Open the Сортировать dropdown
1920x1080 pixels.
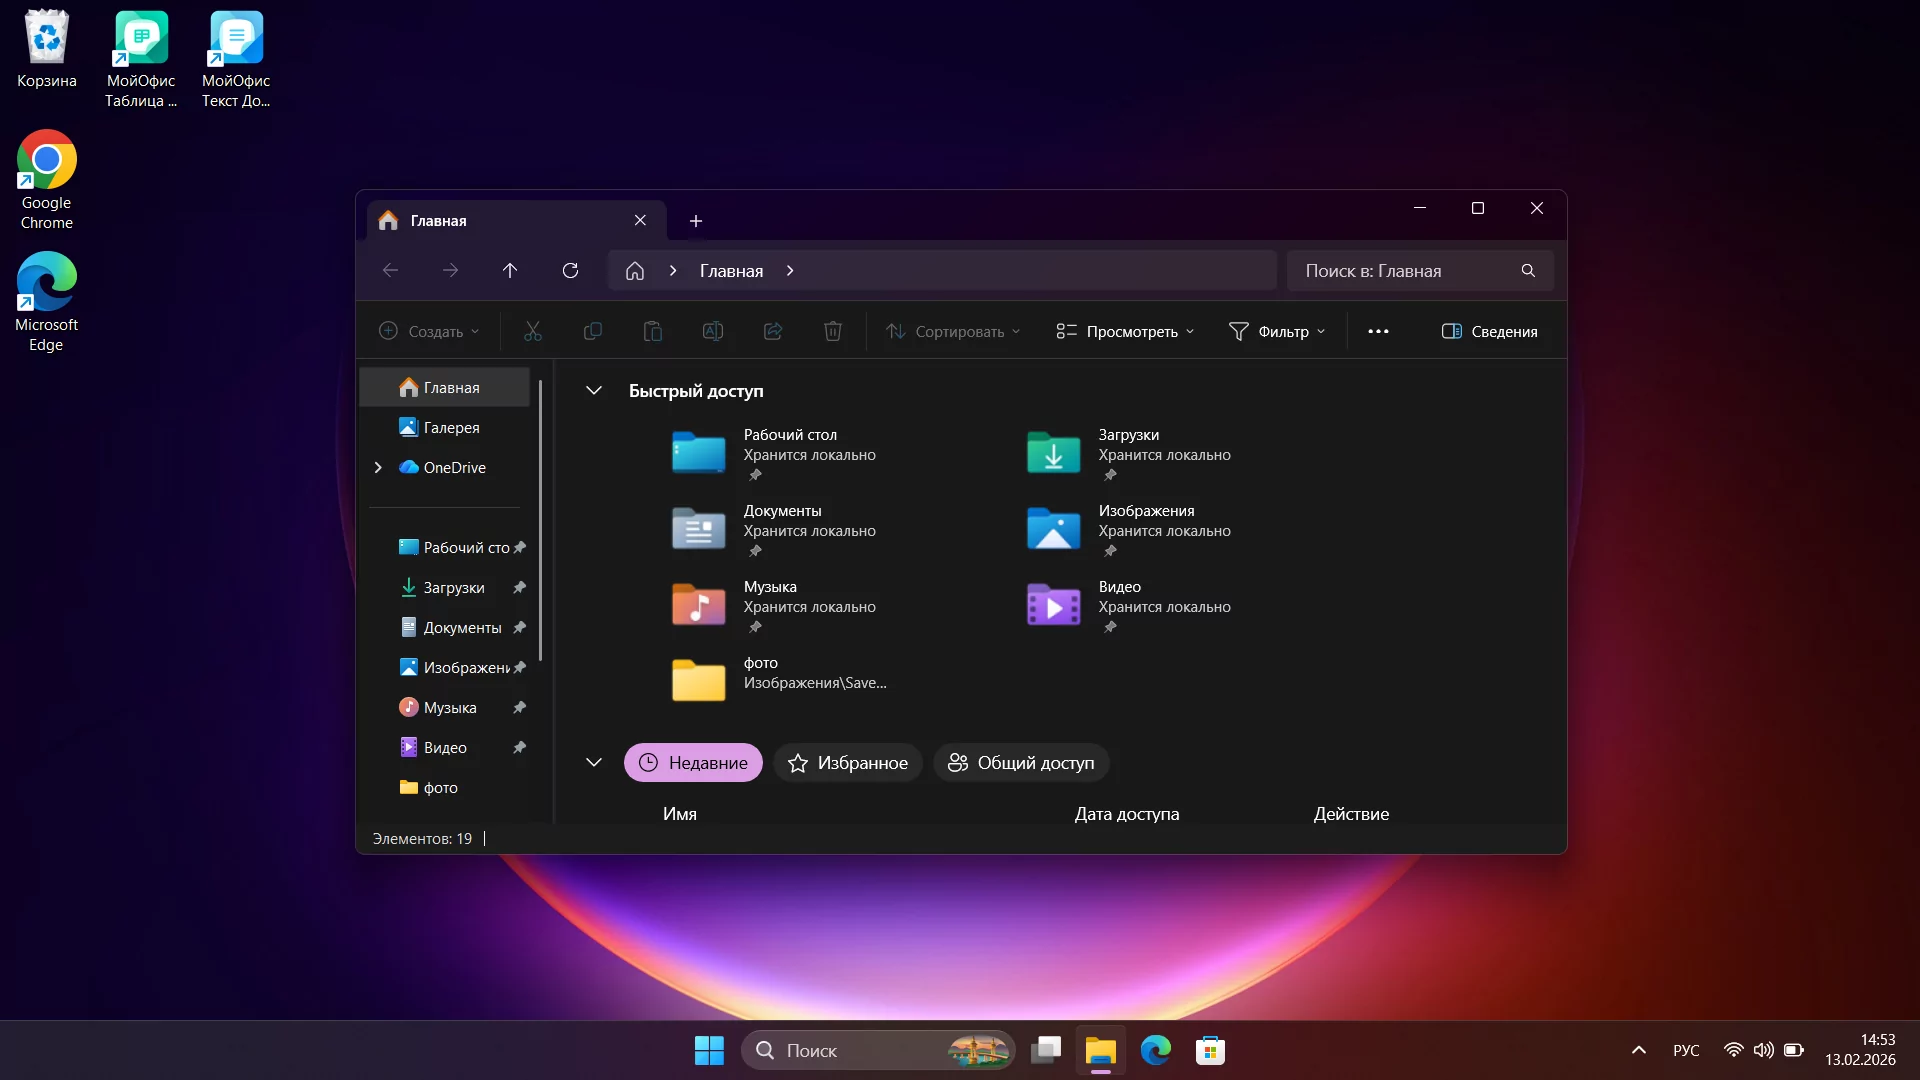pos(952,331)
